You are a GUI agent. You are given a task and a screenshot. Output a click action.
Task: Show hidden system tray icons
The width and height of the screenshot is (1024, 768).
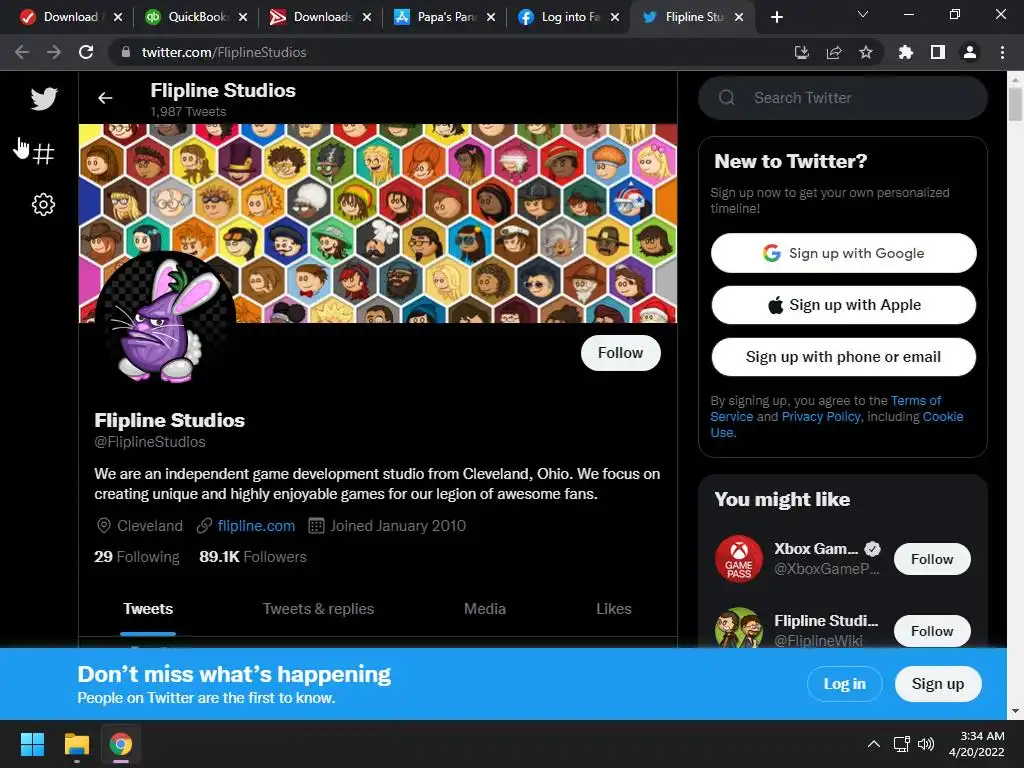point(873,744)
